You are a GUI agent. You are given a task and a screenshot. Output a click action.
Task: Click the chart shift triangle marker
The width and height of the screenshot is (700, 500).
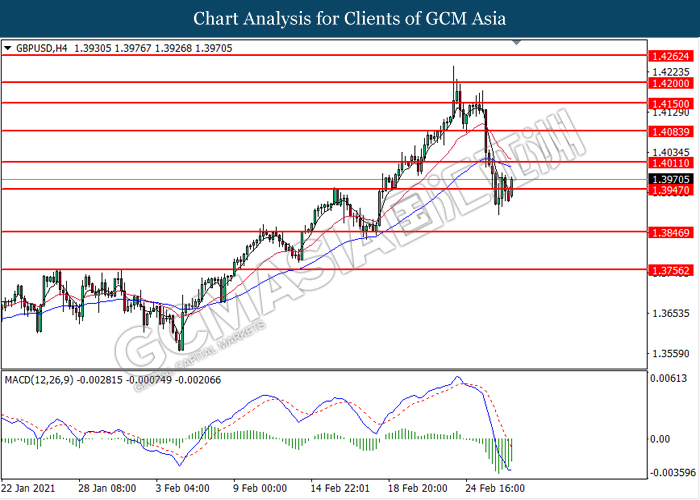coord(517,42)
